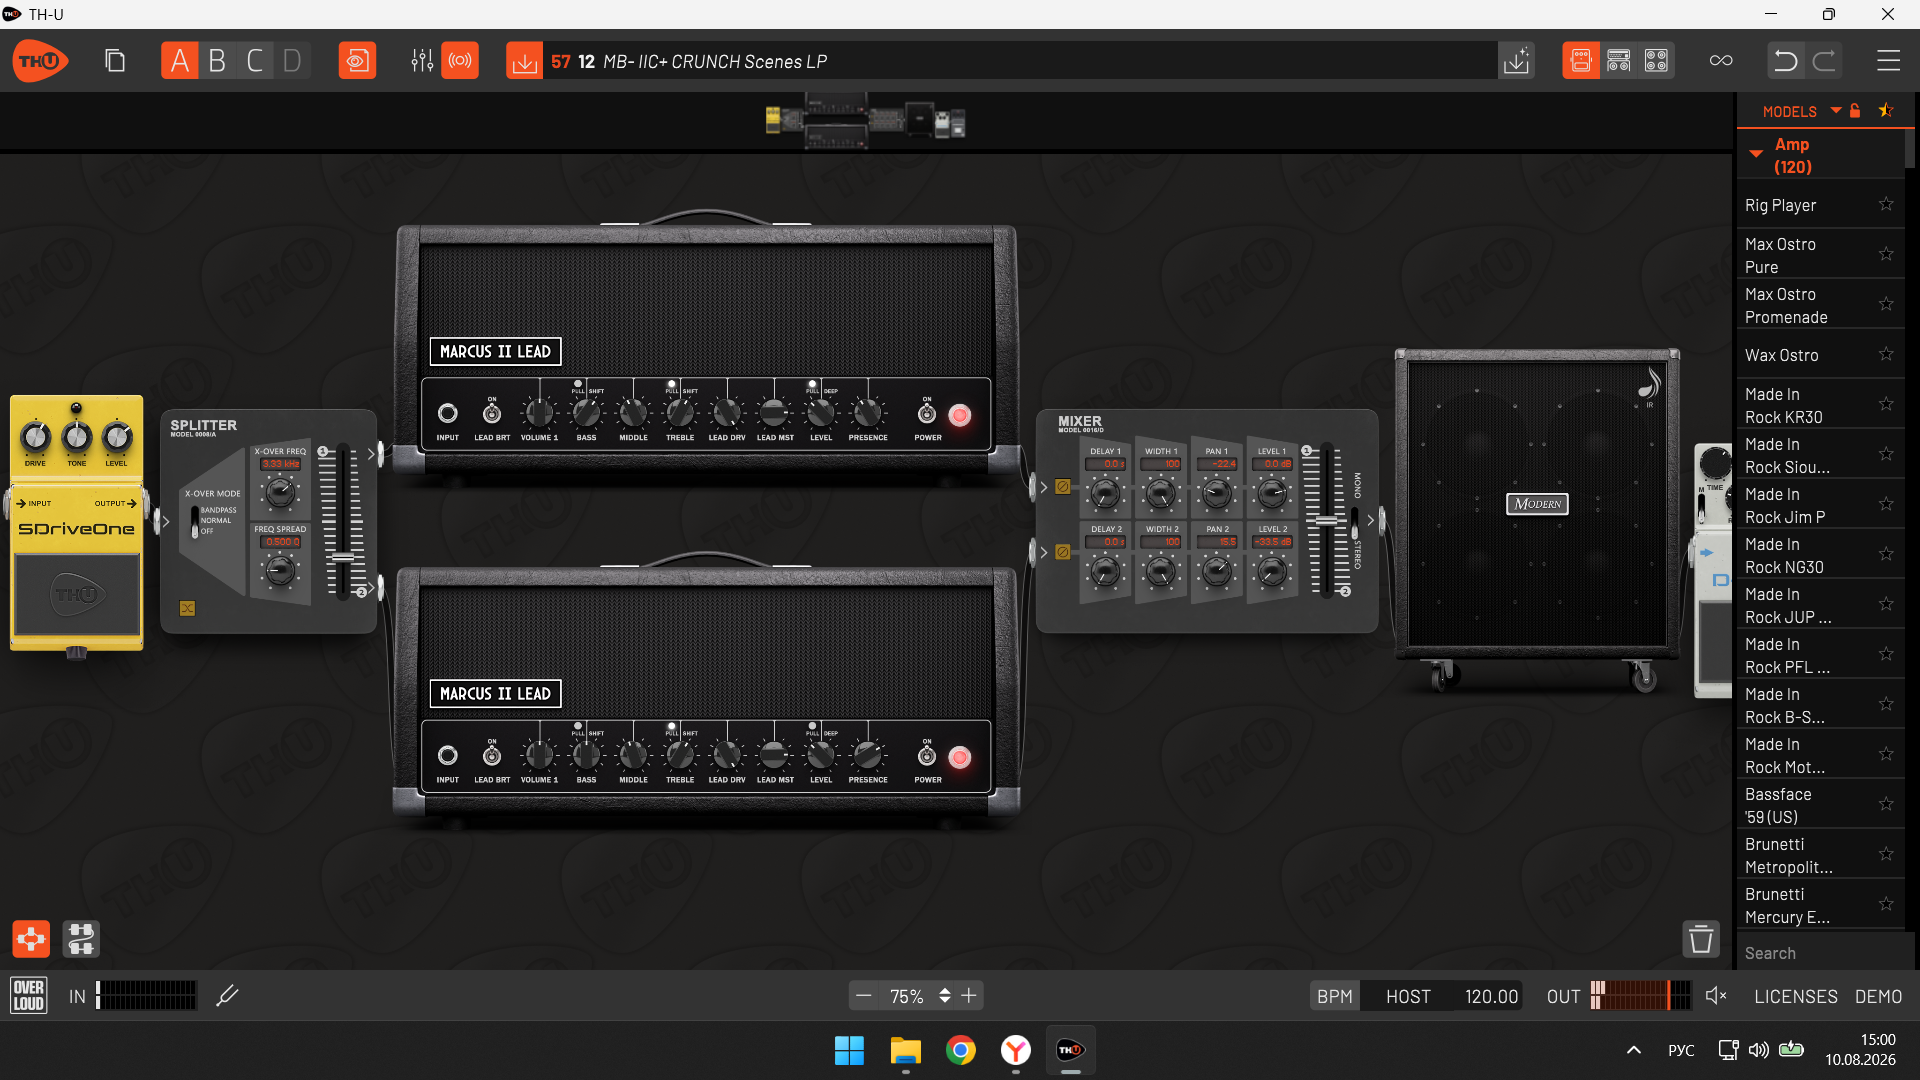Open the Windows Start menu
The height and width of the screenshot is (1080, 1920).
pos(849,1050)
